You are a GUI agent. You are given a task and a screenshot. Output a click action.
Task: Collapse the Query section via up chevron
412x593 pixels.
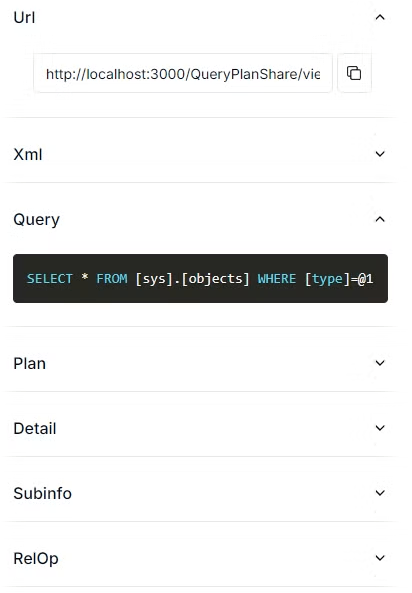(380, 219)
